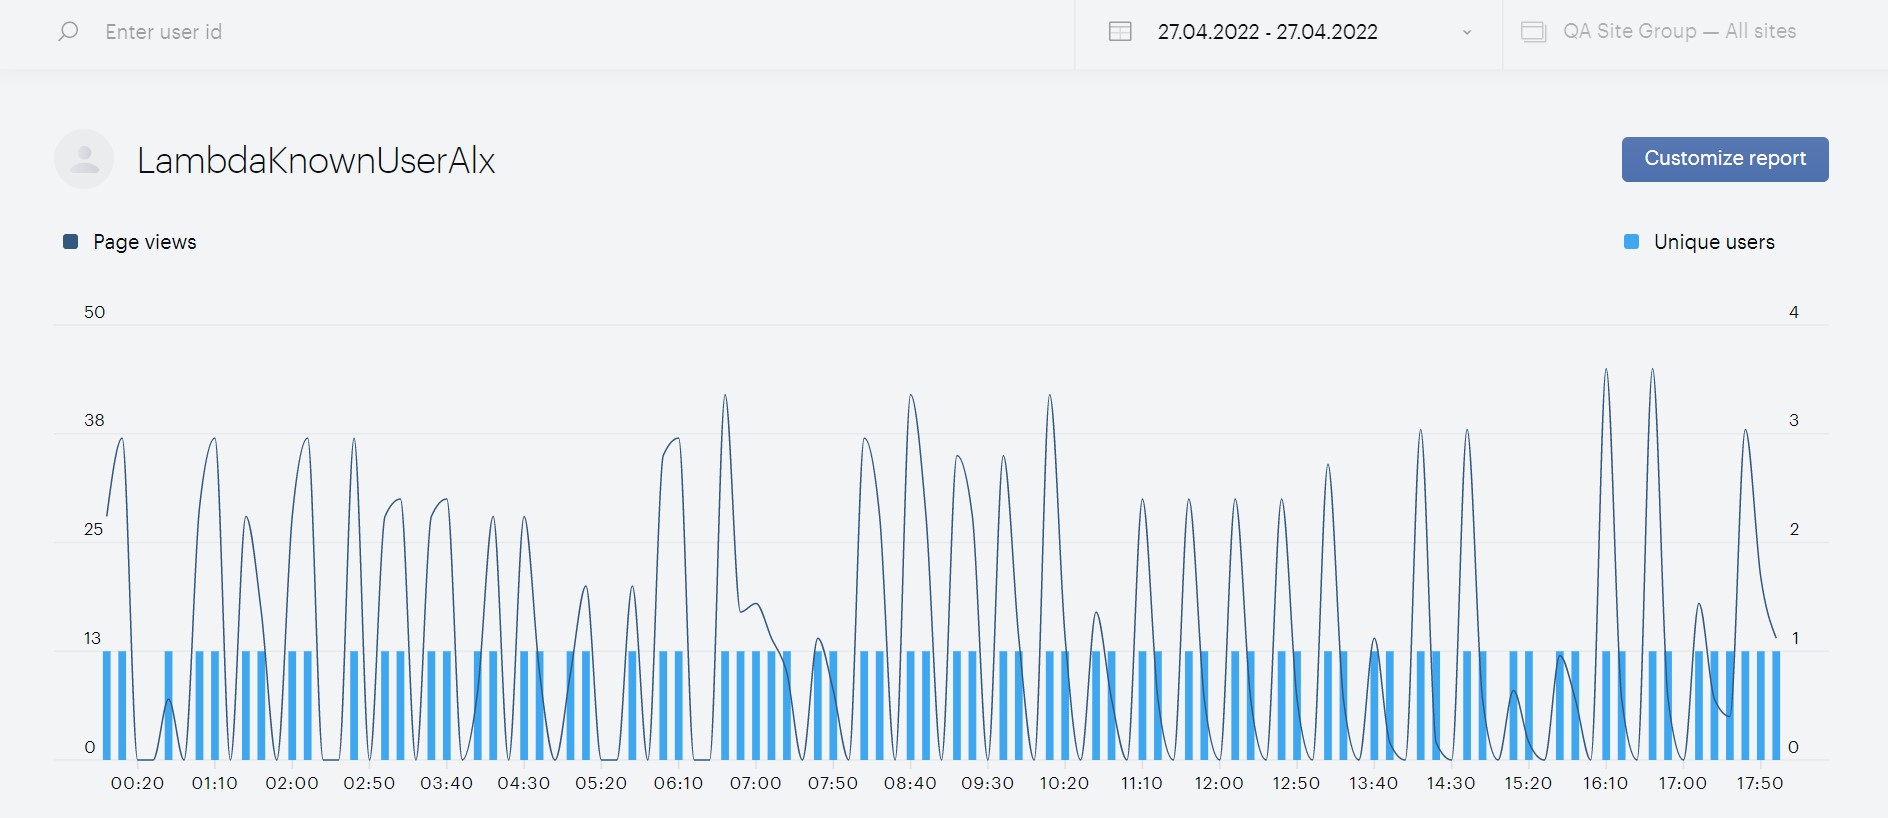Click the 13 value on the page views axis
This screenshot has width=1888, height=818.
[92, 638]
